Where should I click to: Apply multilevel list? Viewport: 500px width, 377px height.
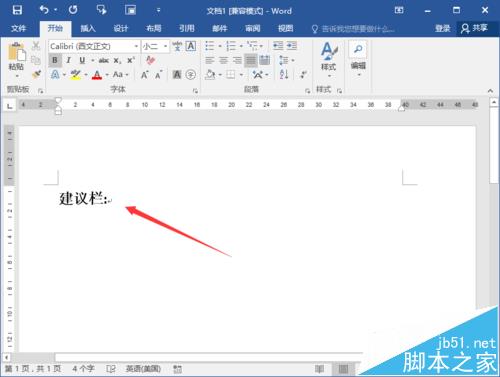[252, 45]
